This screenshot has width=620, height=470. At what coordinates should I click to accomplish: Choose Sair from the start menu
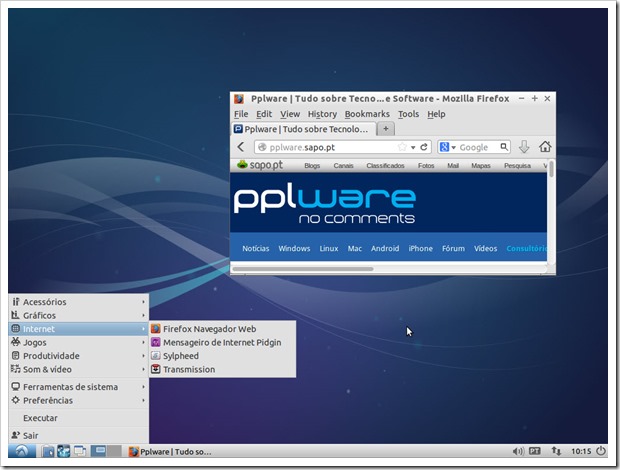tap(78, 436)
